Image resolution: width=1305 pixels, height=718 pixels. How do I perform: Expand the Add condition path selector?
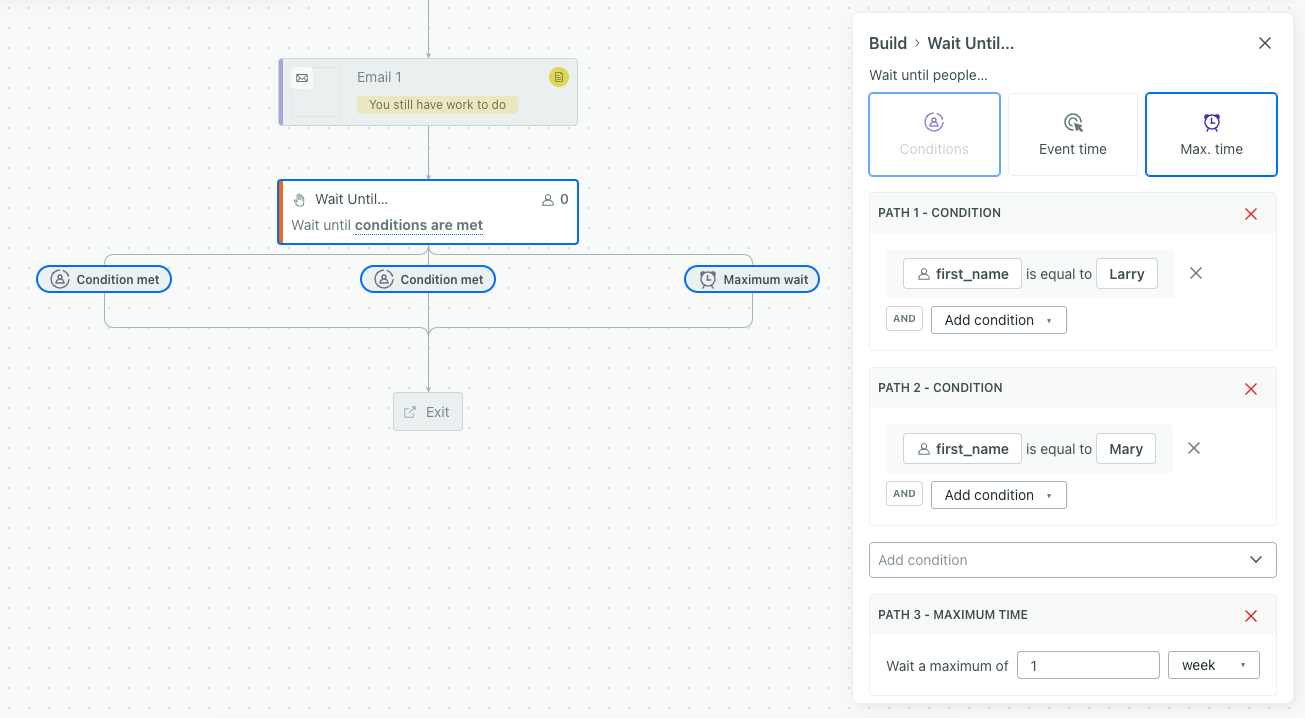click(1072, 560)
